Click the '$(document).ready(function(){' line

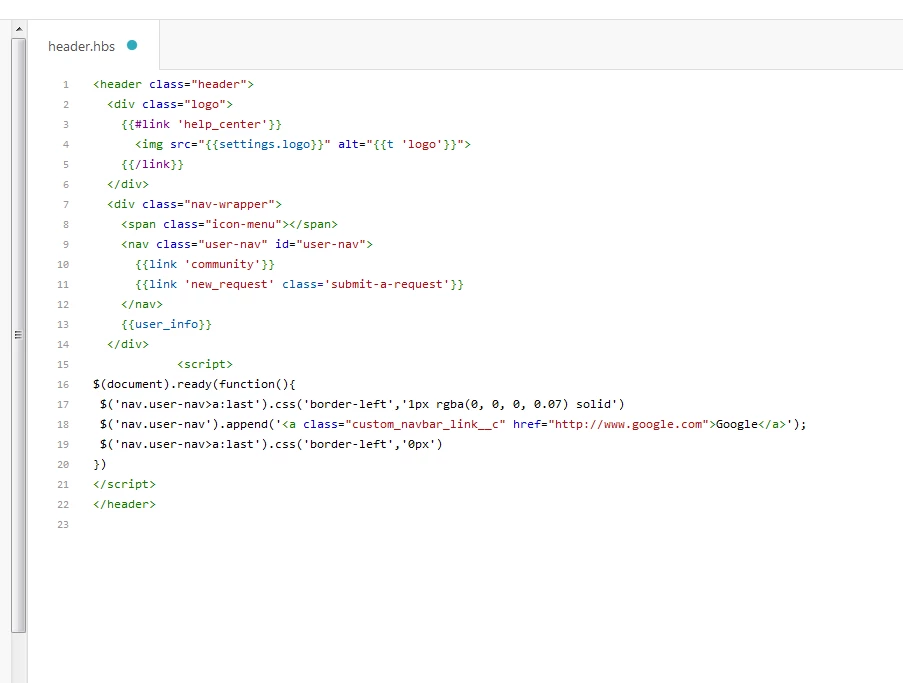pos(194,384)
